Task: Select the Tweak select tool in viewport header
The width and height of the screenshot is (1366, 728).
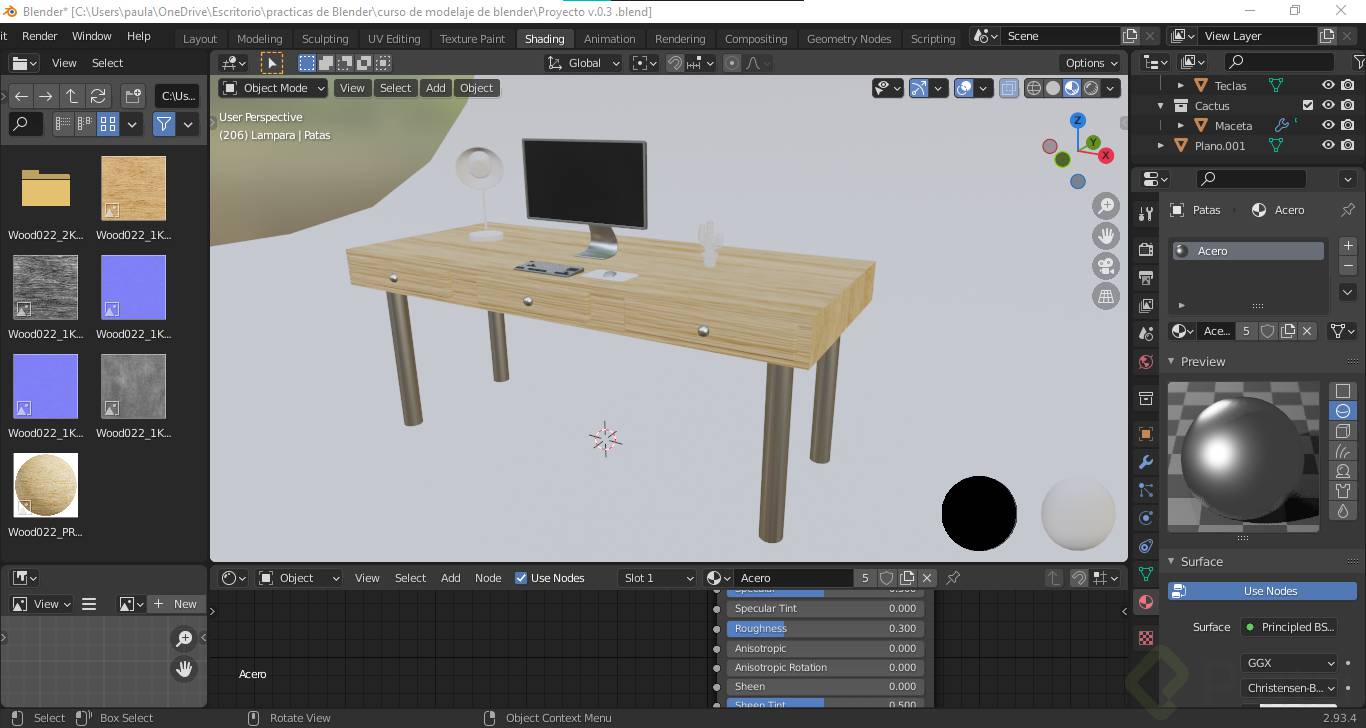Action: 271,62
